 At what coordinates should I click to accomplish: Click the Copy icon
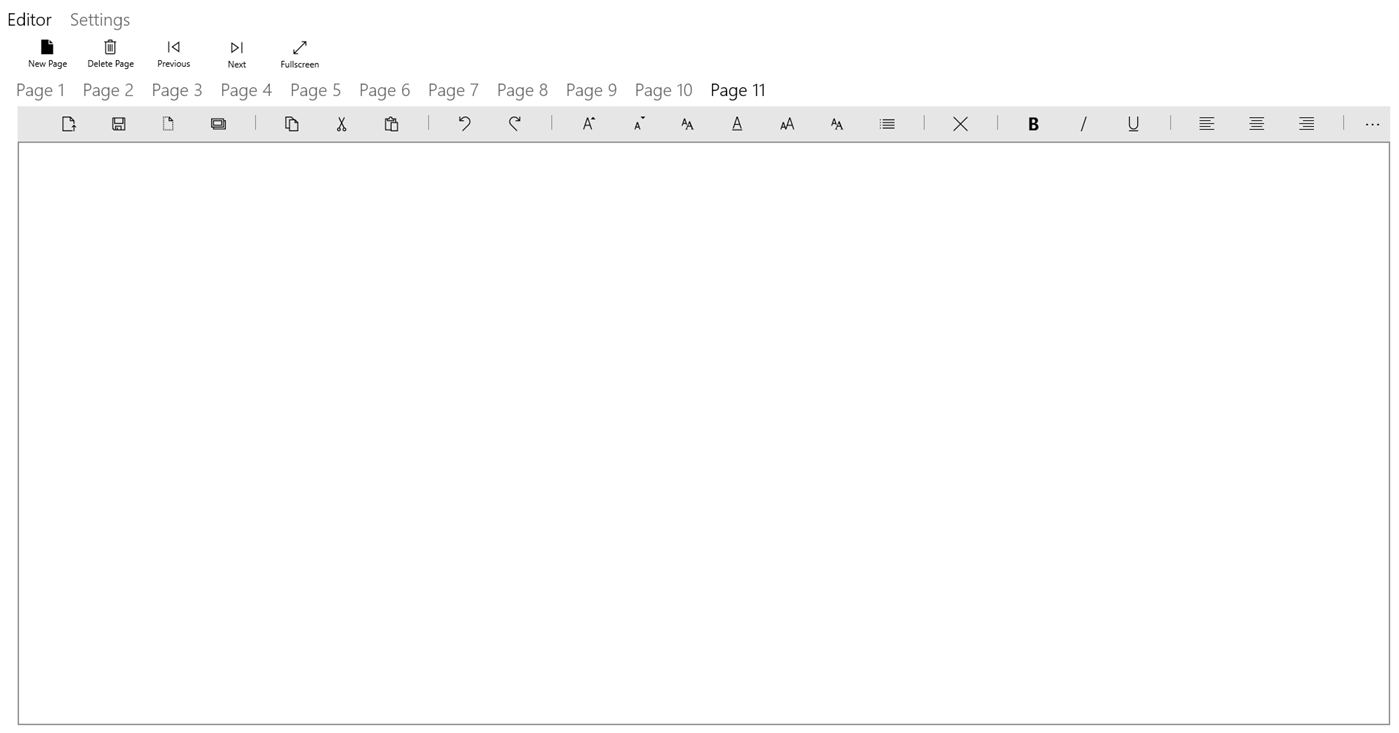(x=291, y=123)
